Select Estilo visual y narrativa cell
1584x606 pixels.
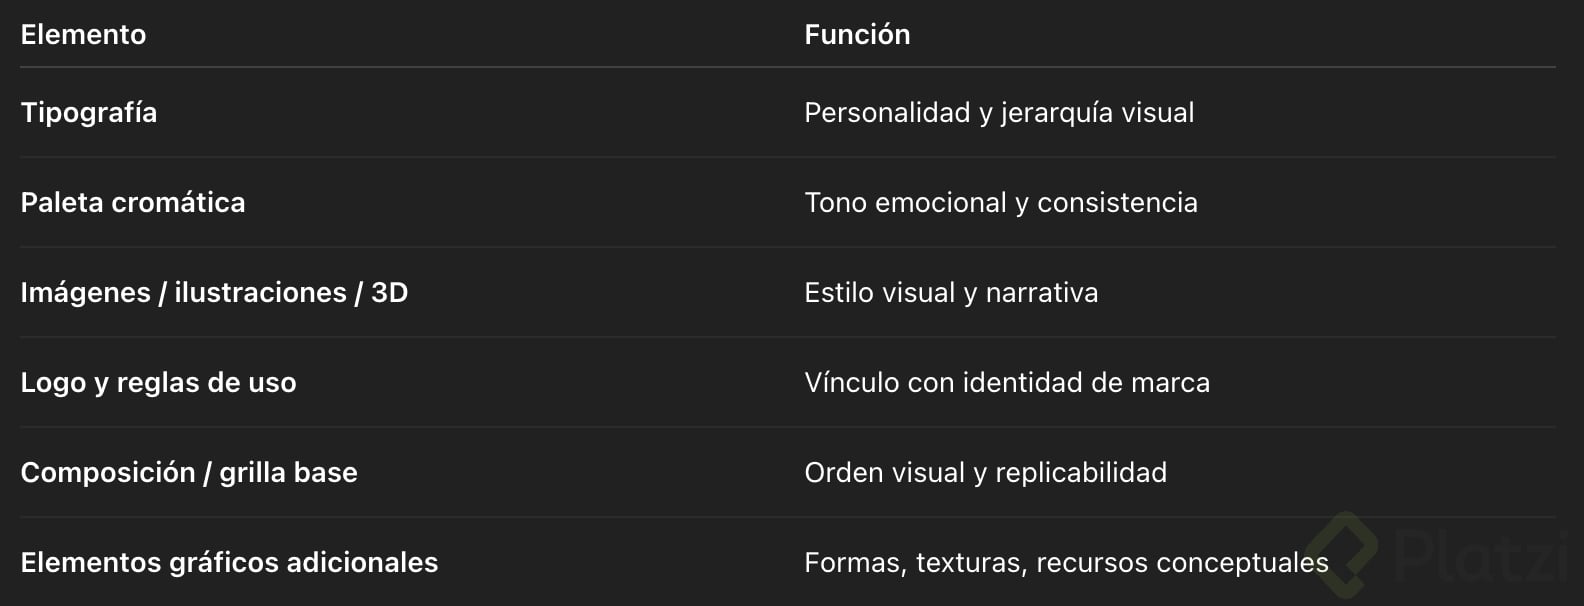point(951,293)
